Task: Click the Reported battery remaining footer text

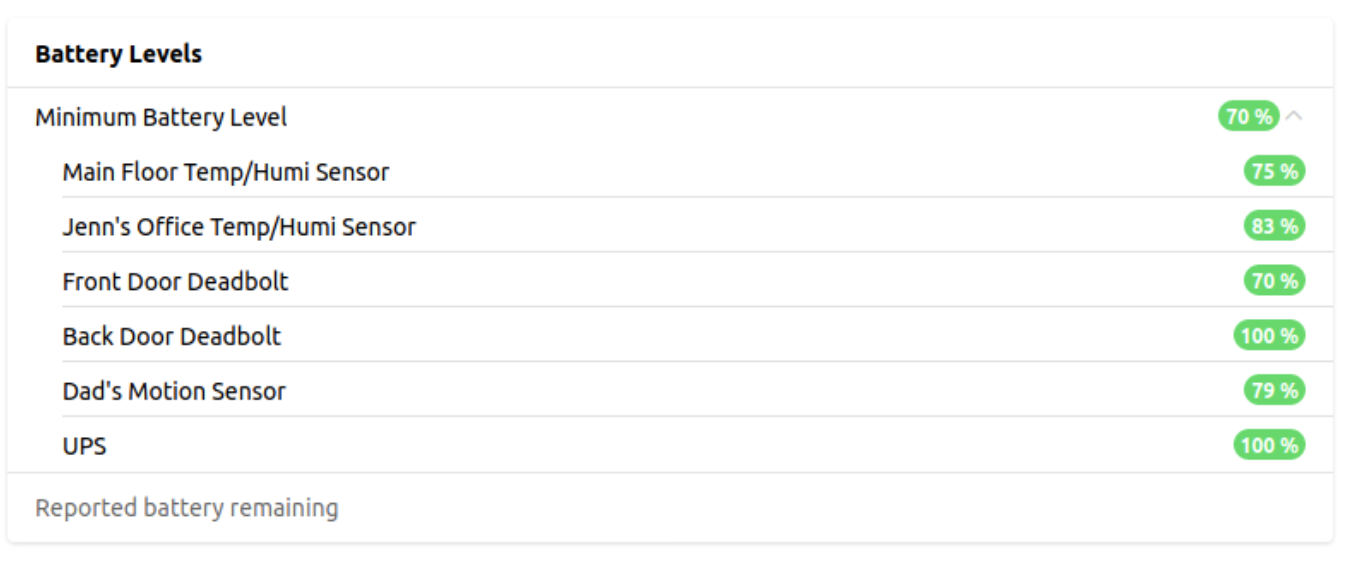Action: (187, 508)
